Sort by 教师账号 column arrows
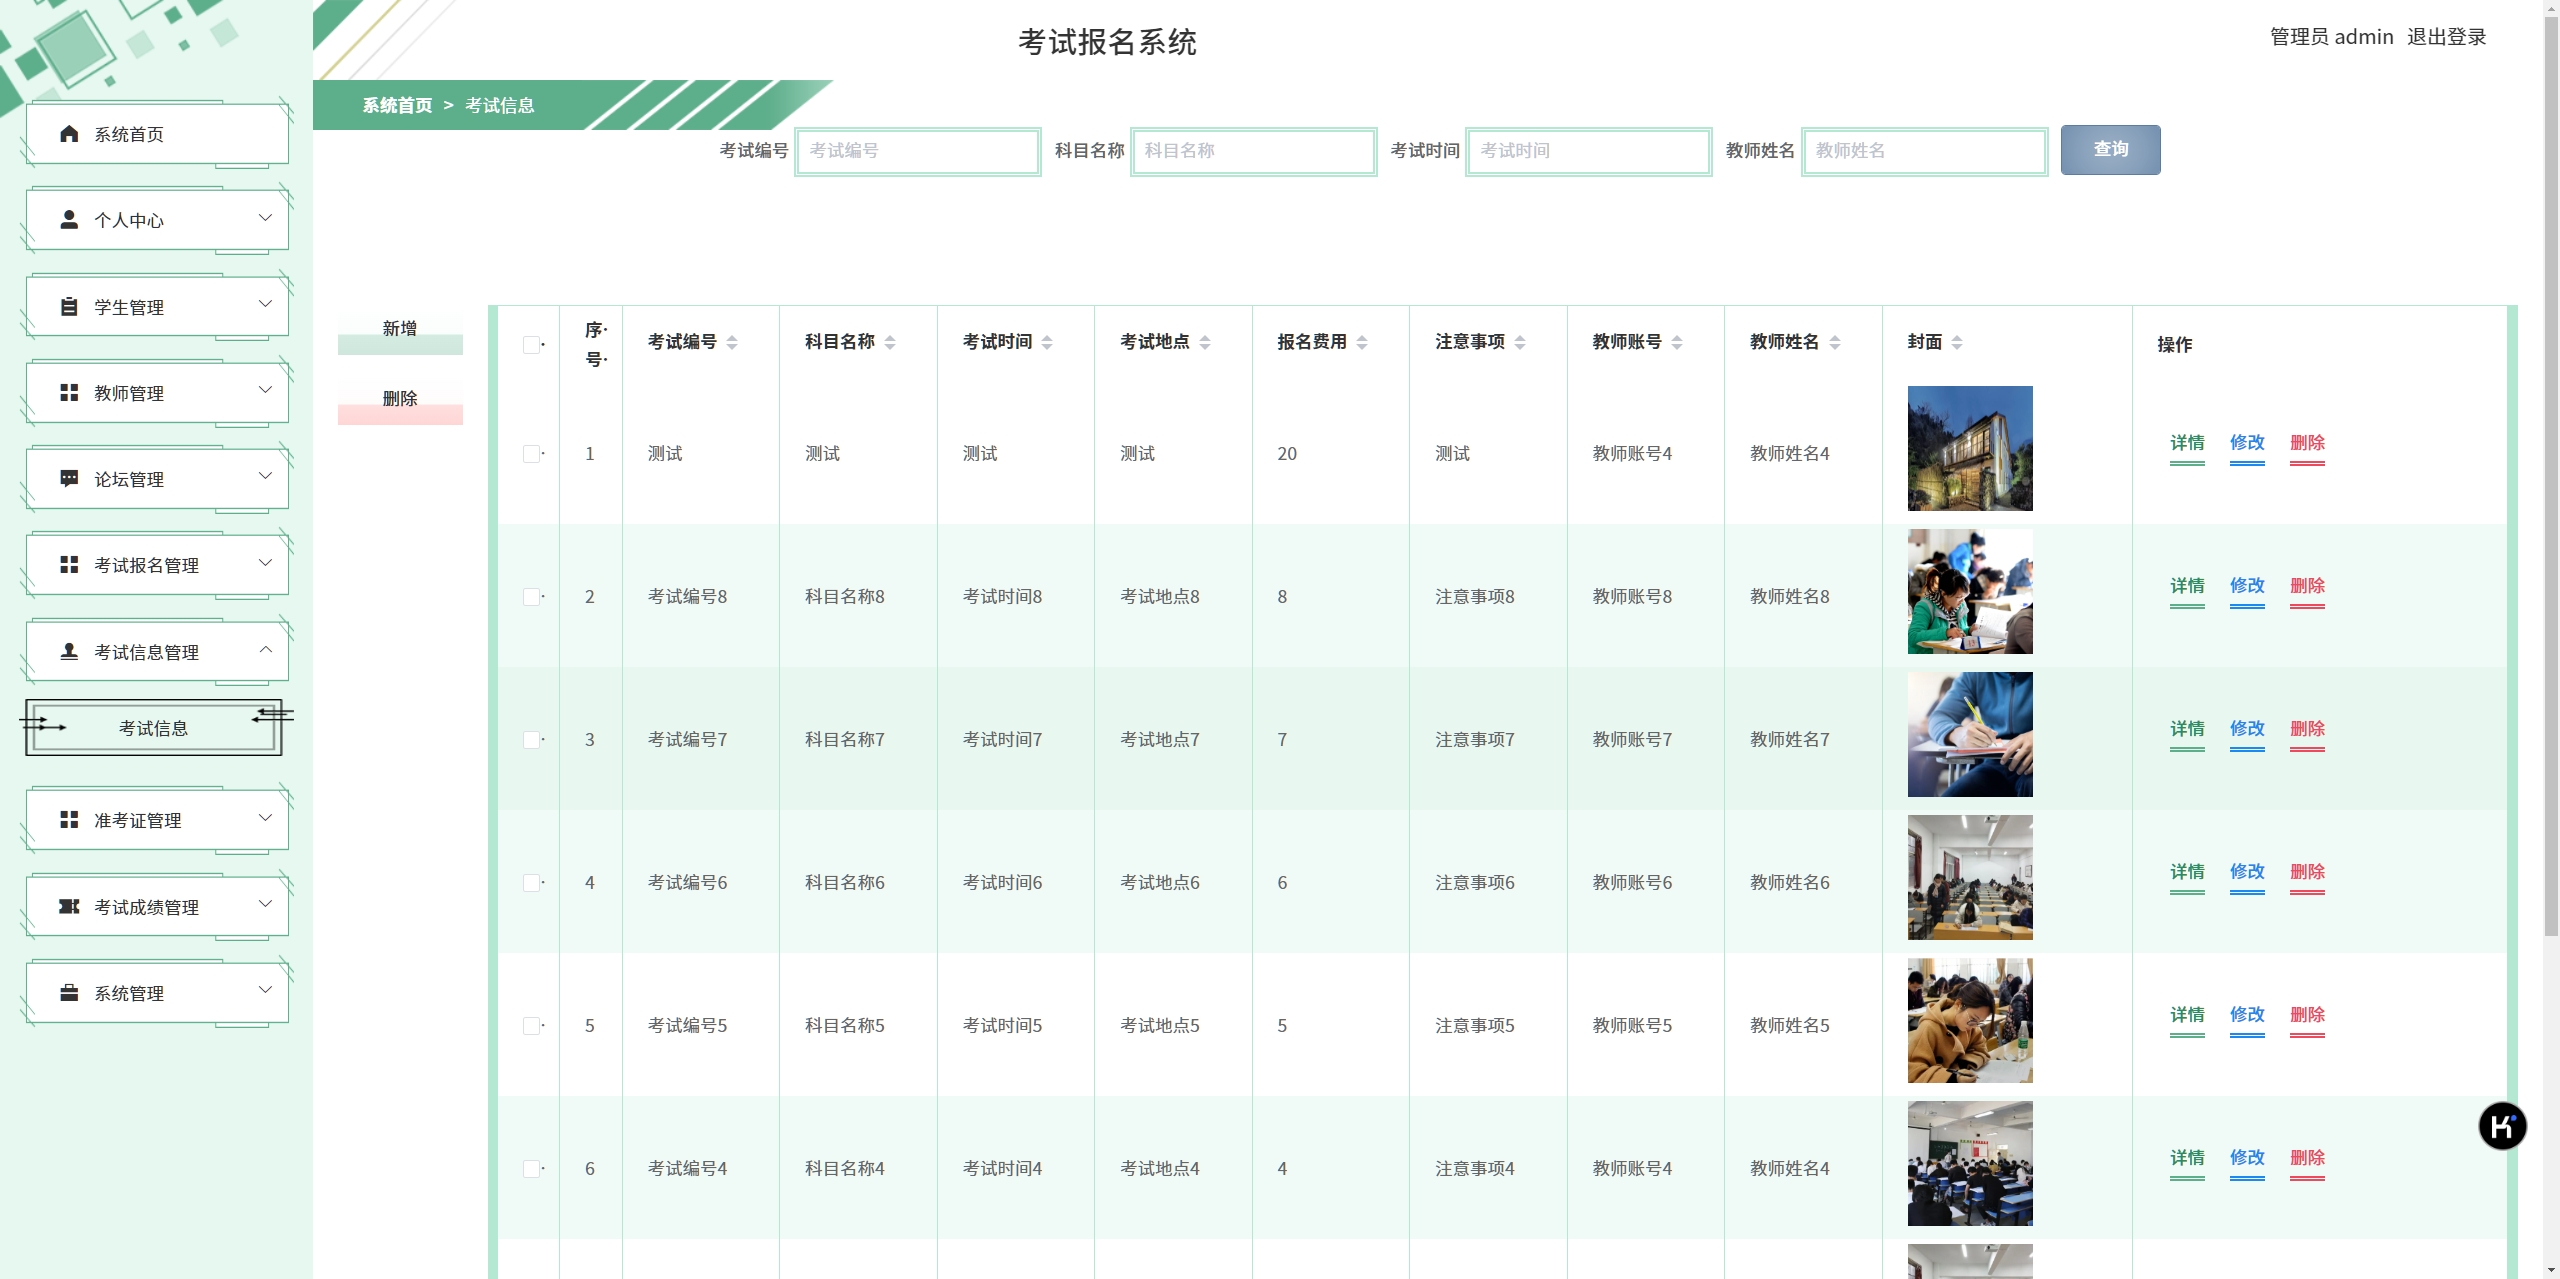The image size is (2560, 1279). click(x=1677, y=343)
